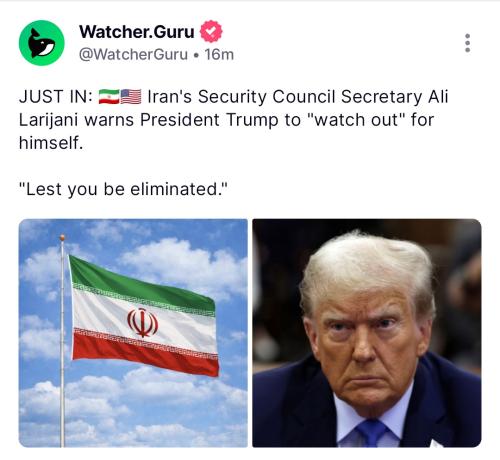This screenshot has width=500, height=460.
Task: Open the three-dot more options menu
Action: [x=467, y=43]
